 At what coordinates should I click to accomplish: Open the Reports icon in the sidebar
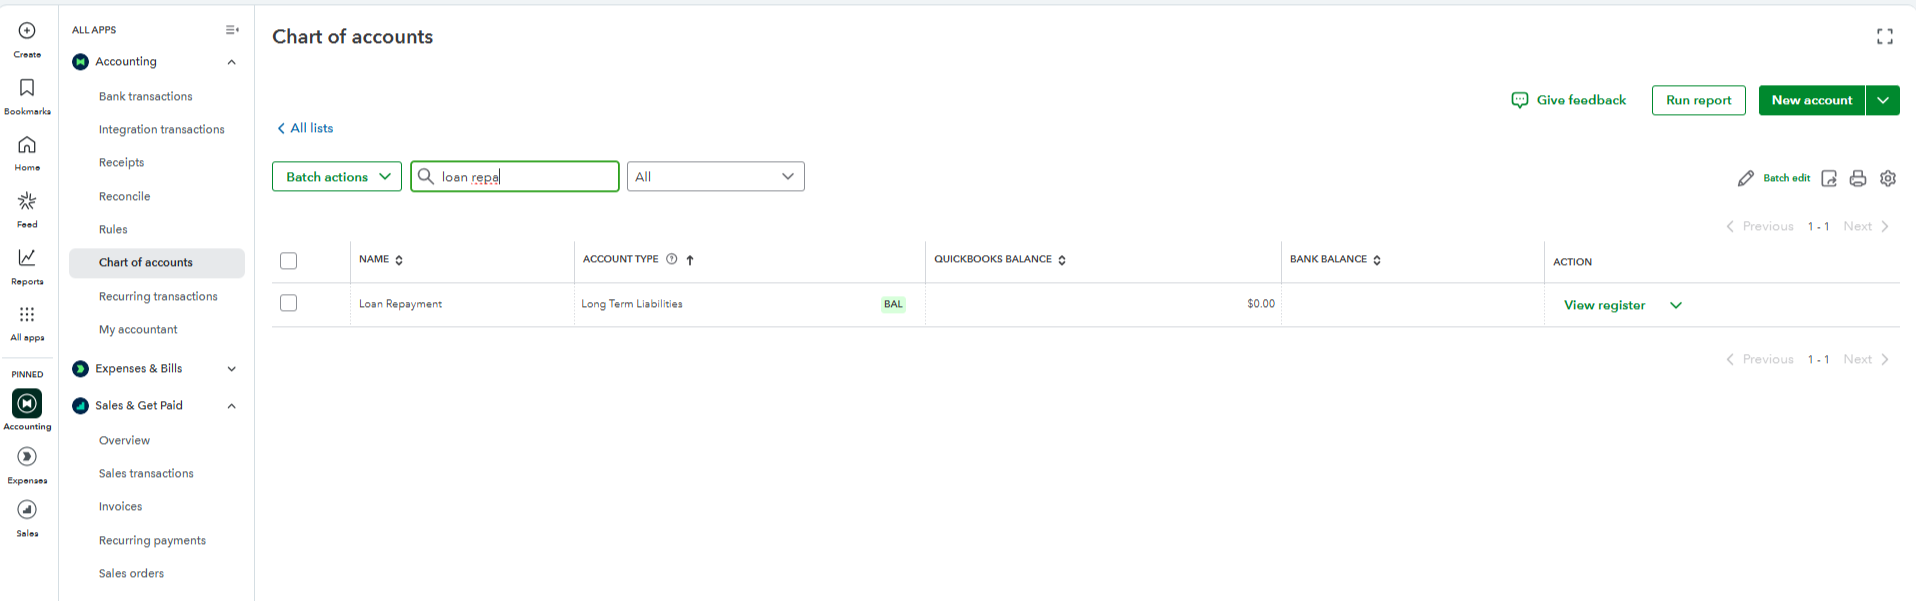click(x=27, y=258)
